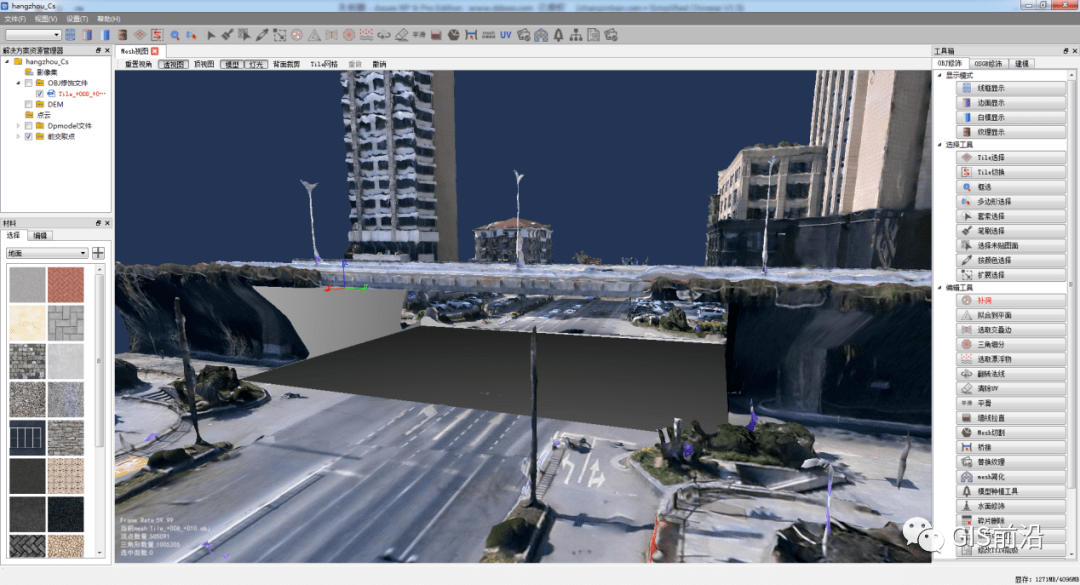This screenshot has height=585, width=1080.
Task: Choose the 笔刷选择 brush selection tool
Action: coord(1010,231)
